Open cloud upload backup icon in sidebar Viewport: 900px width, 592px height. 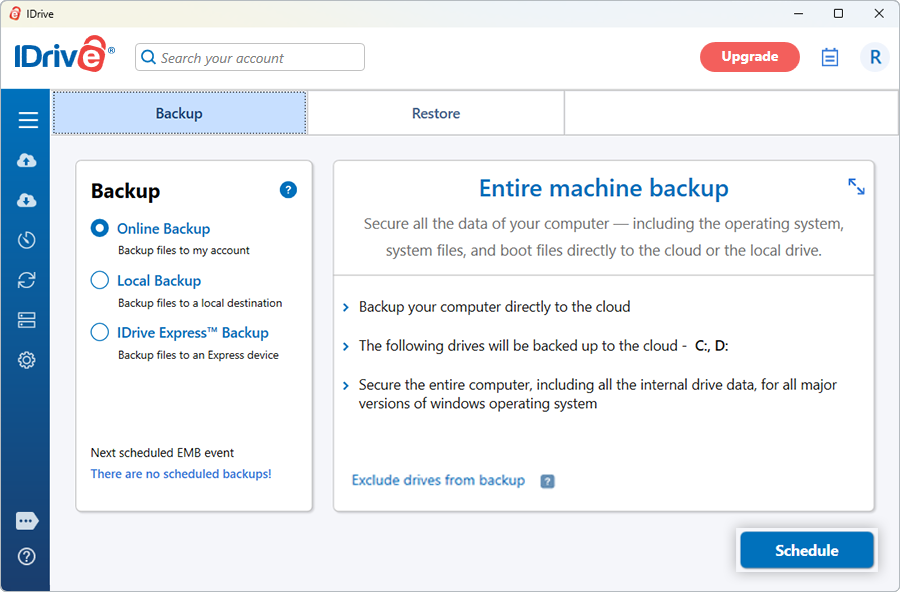(26, 160)
